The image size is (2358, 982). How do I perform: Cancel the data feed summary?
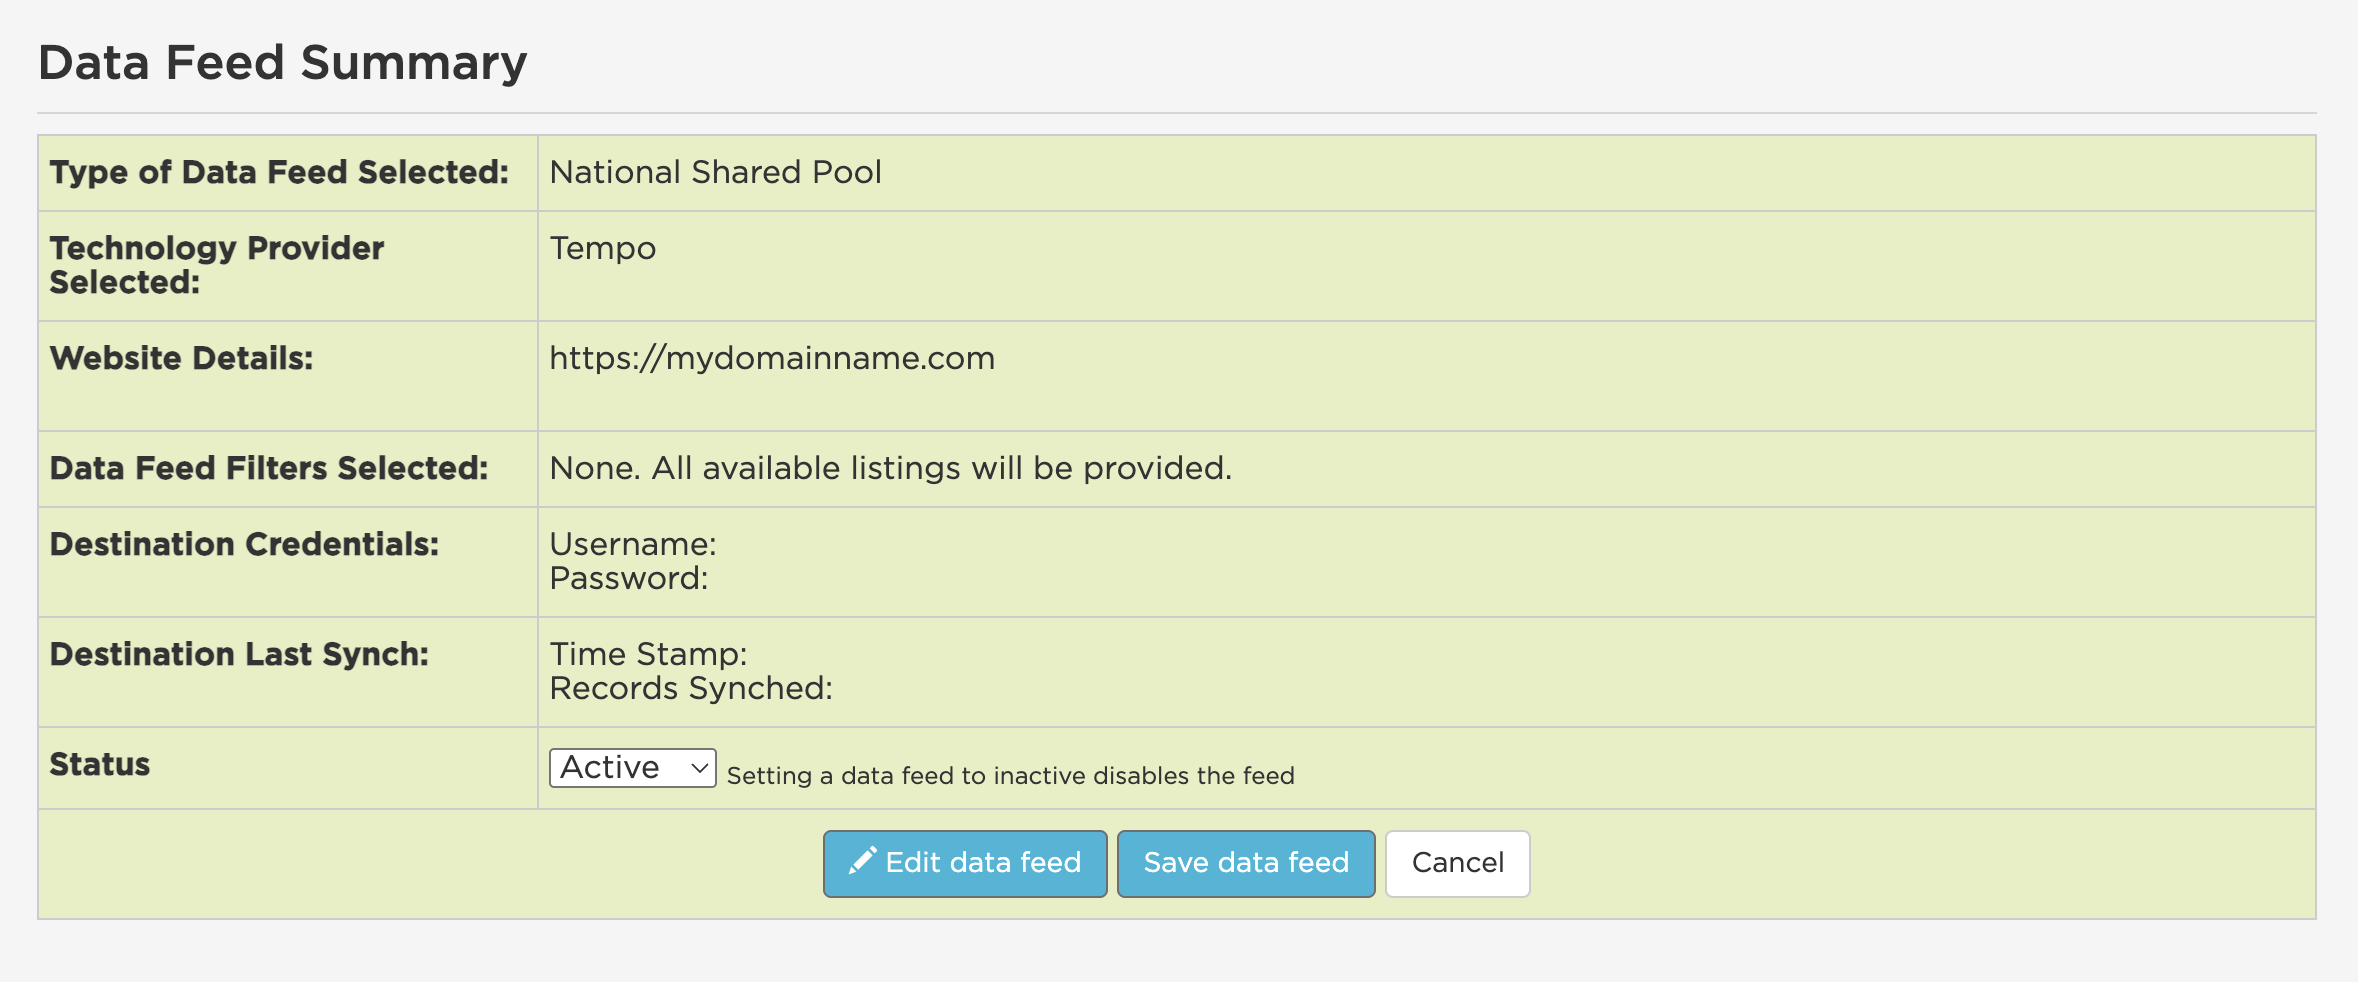click(1457, 863)
